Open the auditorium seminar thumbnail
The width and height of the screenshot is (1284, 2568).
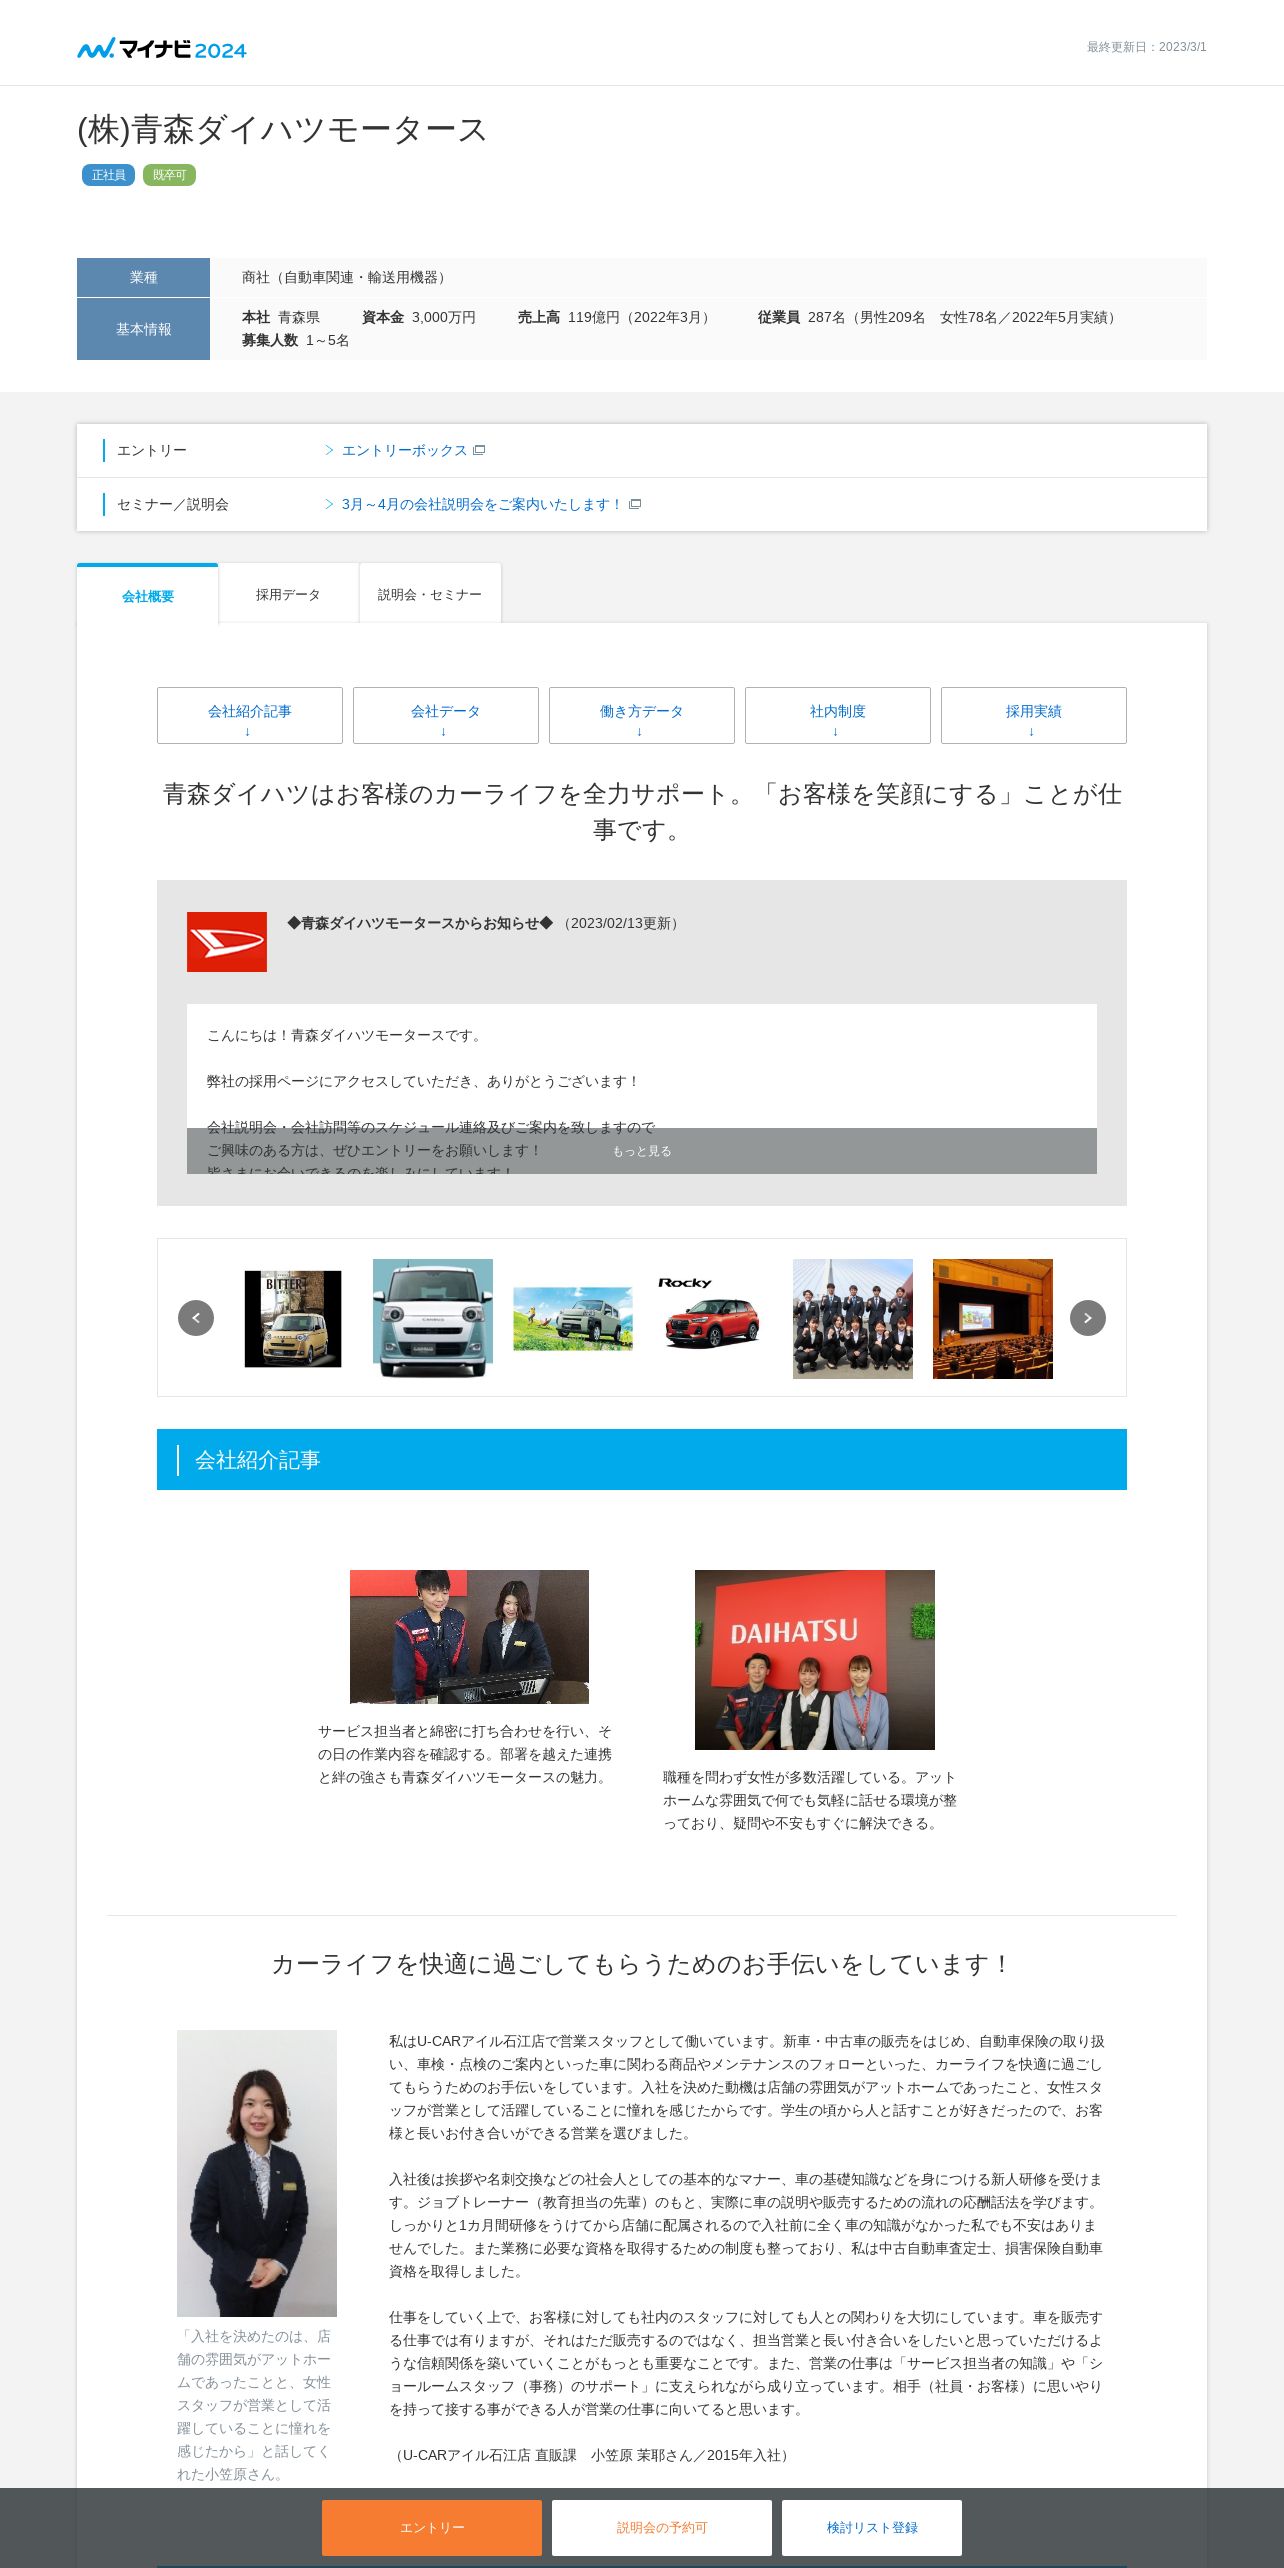coord(993,1318)
